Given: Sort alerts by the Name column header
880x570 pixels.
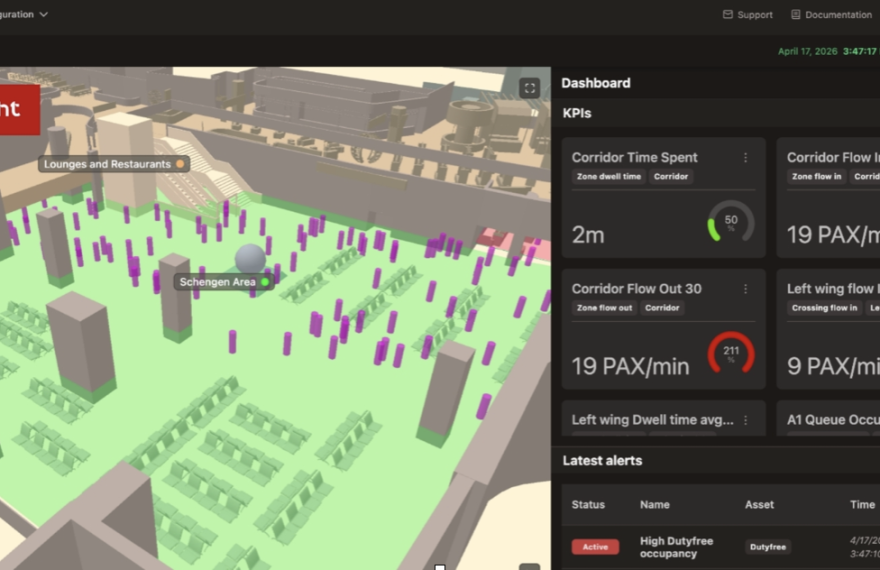Looking at the screenshot, I should [x=654, y=505].
